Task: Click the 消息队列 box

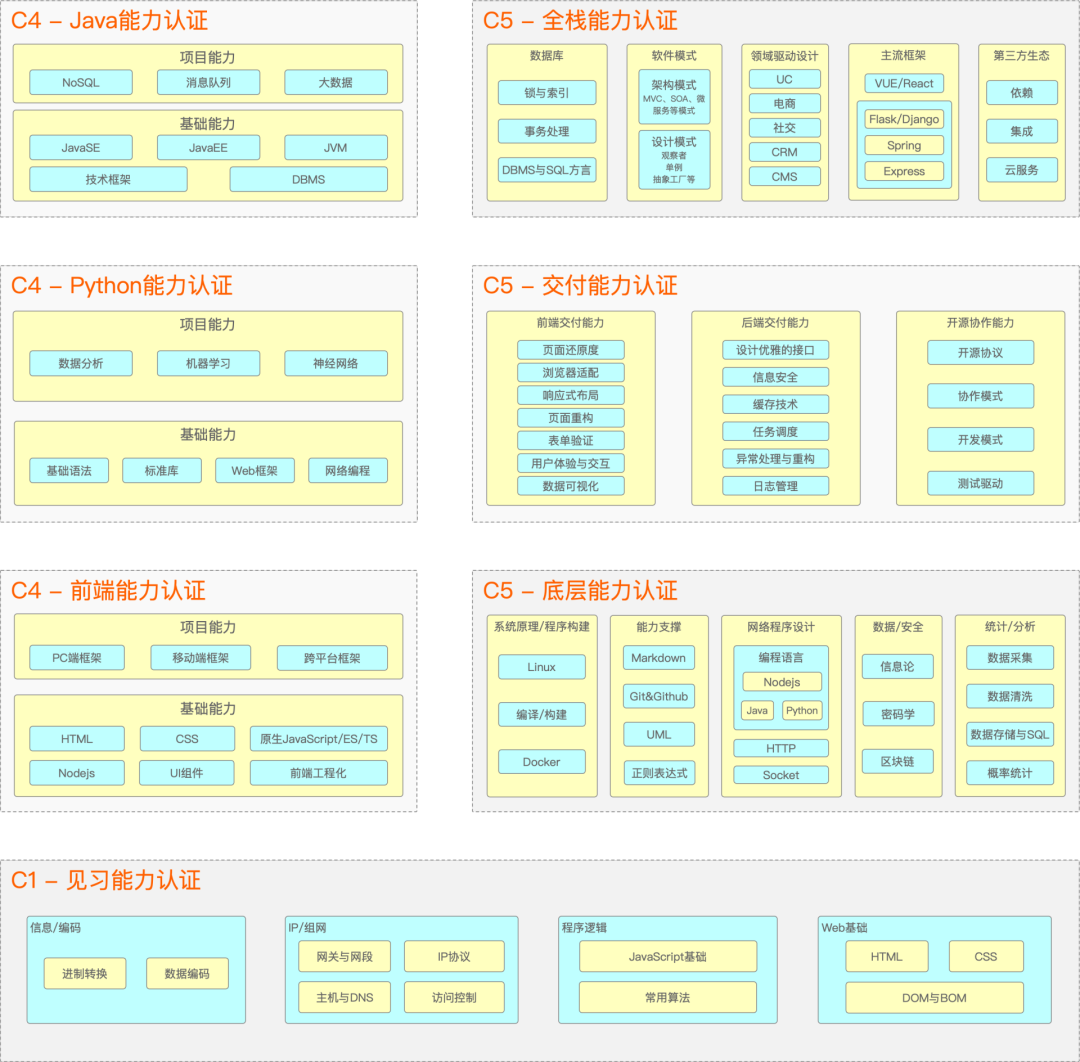Action: tap(208, 83)
